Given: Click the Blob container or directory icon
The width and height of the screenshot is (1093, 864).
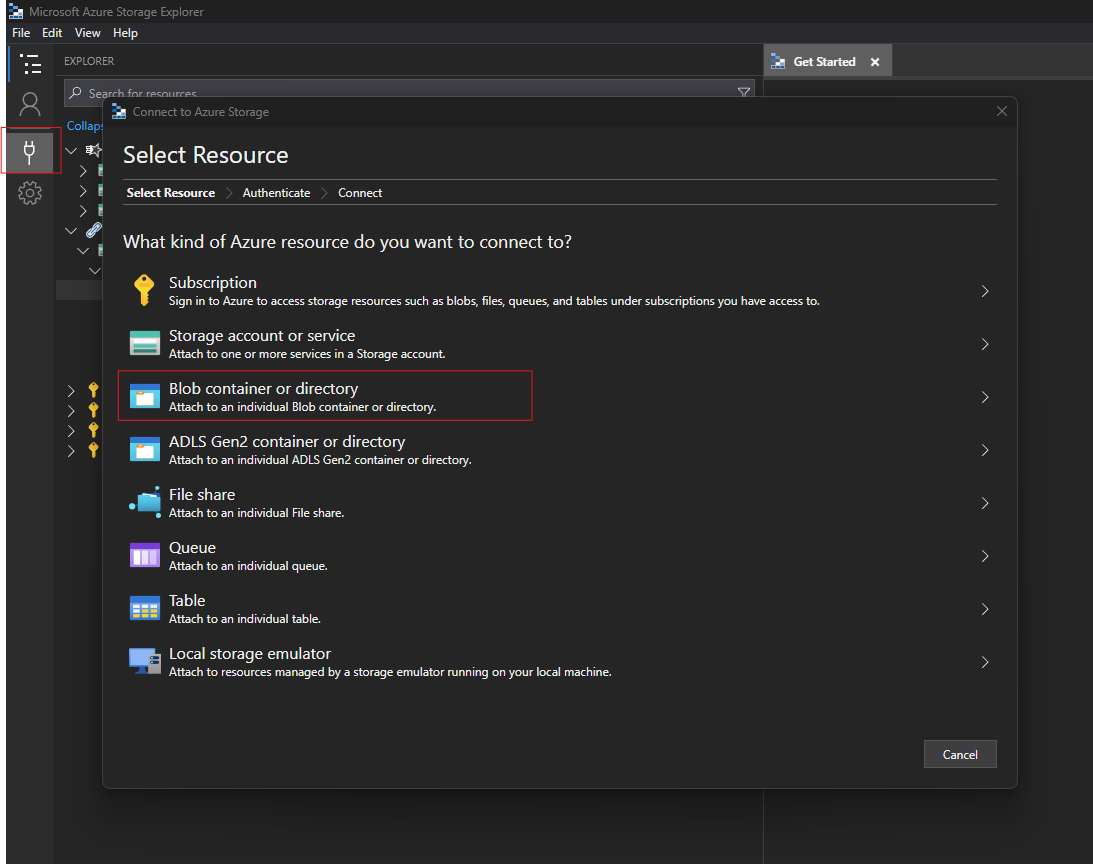Looking at the screenshot, I should [145, 396].
